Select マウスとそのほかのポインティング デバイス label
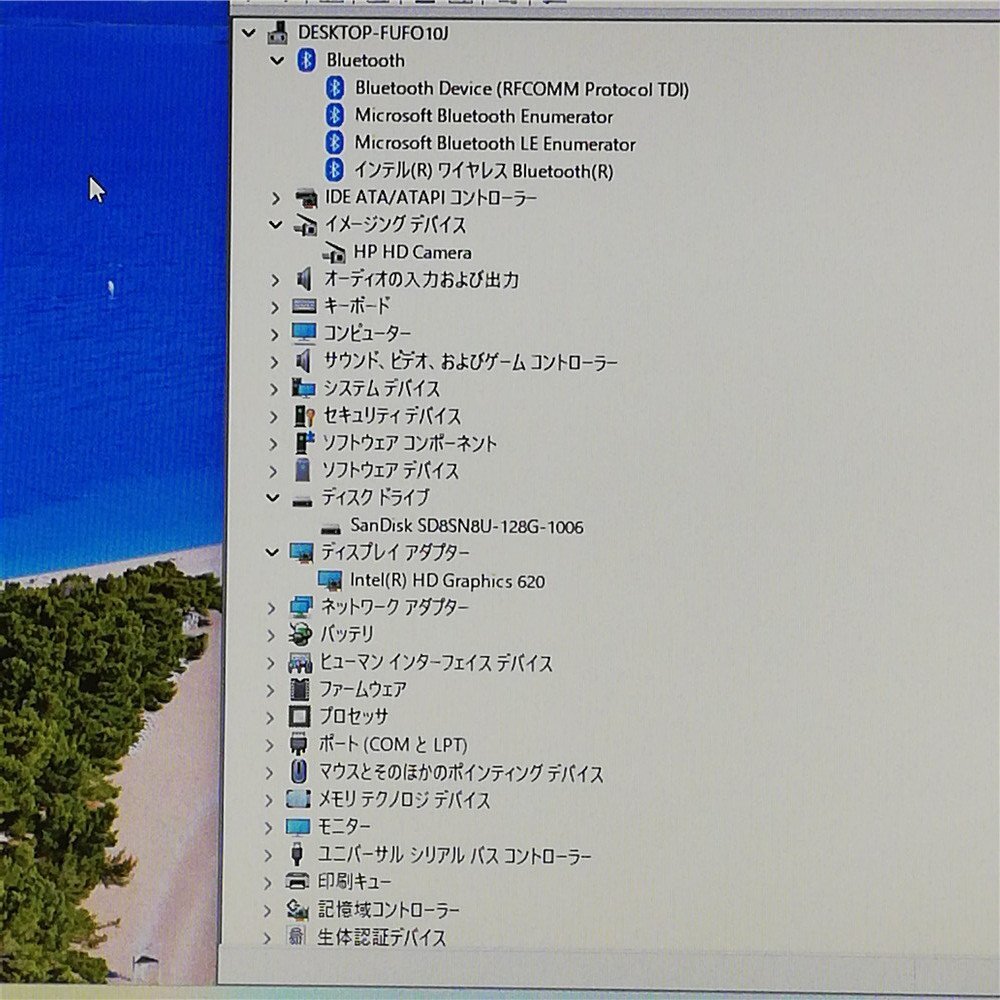1000x1000 pixels. click(461, 772)
